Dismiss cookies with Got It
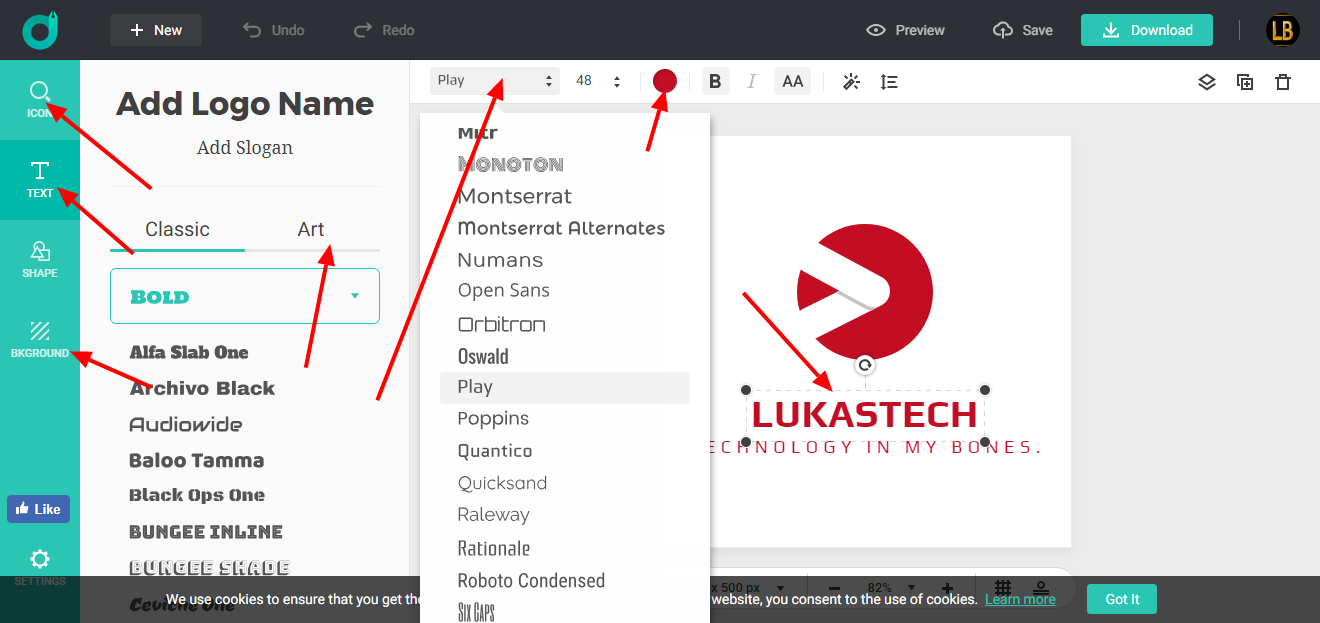 coord(1122,599)
